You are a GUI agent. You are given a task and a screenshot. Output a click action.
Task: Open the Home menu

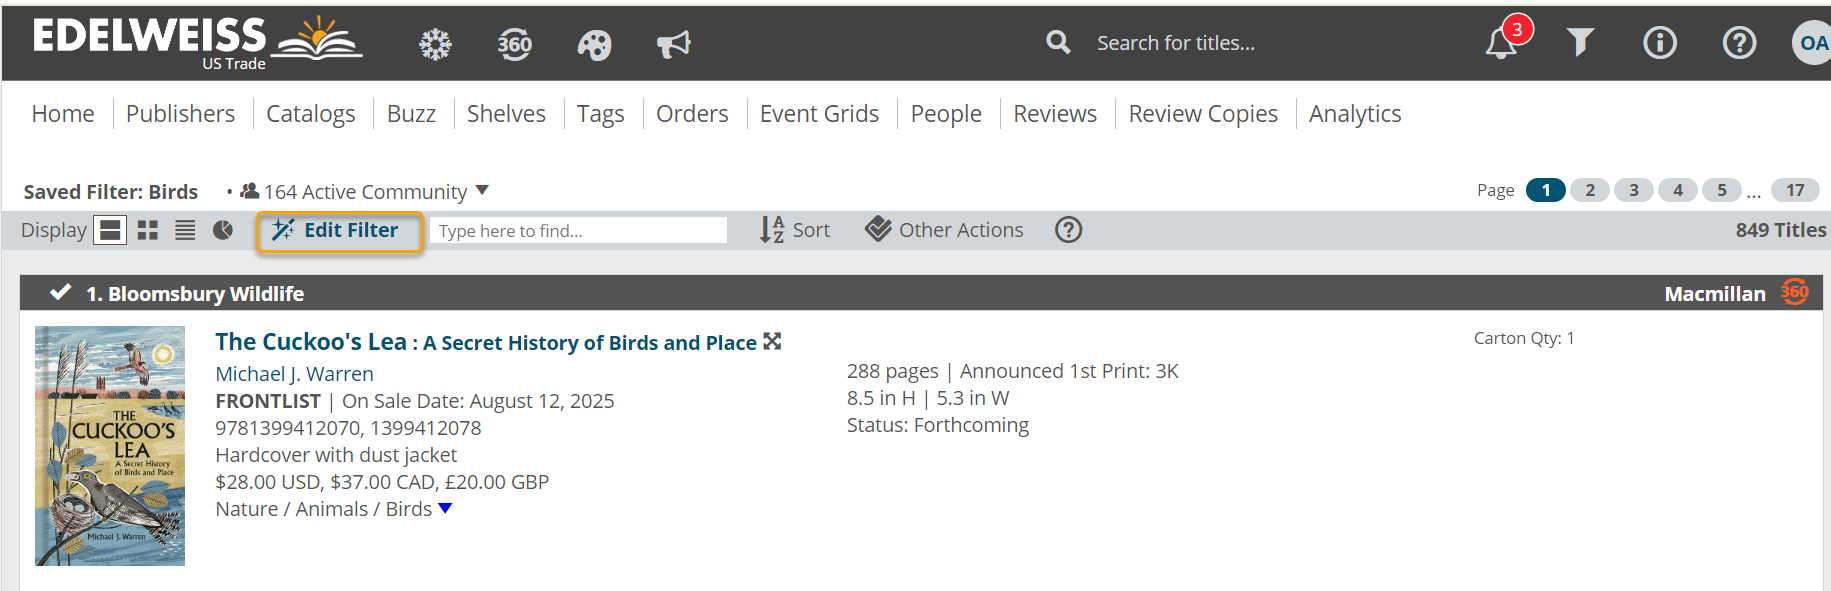point(63,114)
